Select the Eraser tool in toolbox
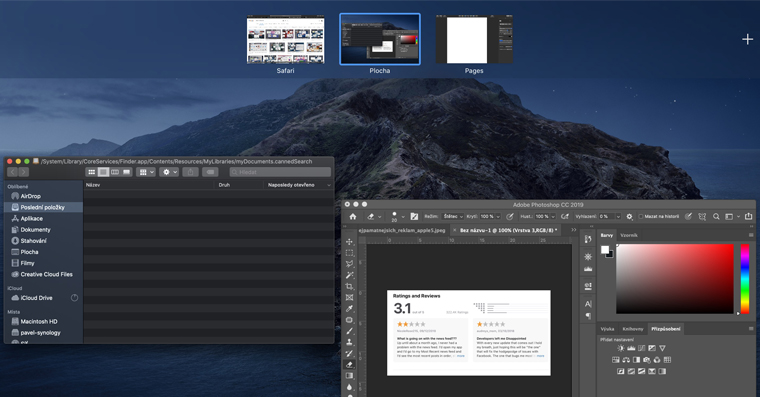The image size is (760, 397). [349, 364]
